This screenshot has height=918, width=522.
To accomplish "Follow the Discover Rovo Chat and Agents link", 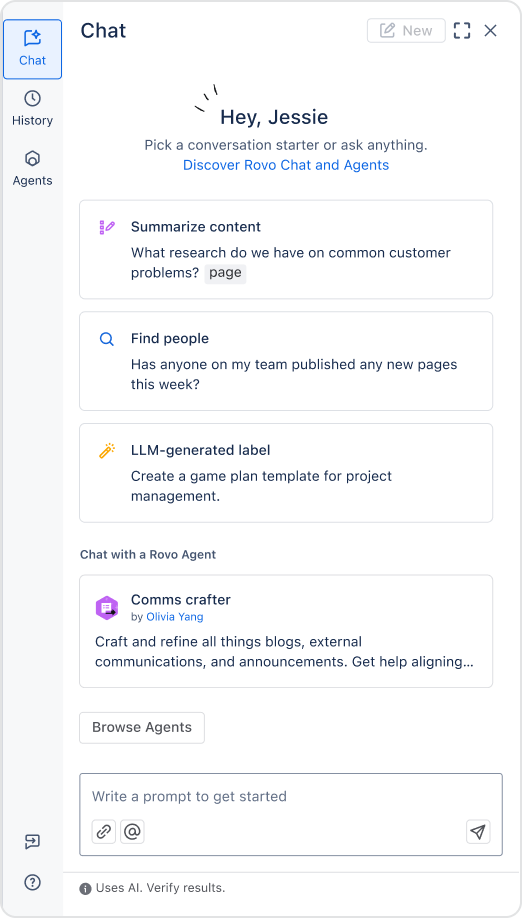I will tap(286, 165).
